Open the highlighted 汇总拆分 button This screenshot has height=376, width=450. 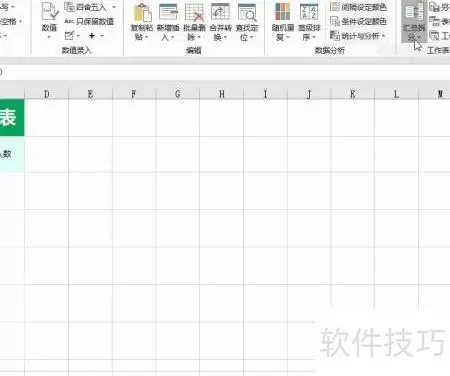[x=414, y=21]
